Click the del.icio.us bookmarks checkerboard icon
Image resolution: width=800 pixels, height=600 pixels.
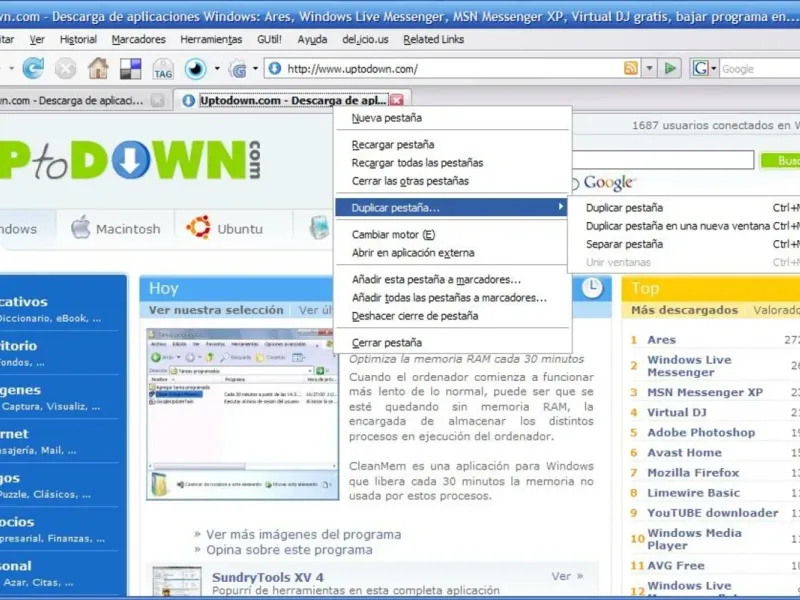pos(131,69)
